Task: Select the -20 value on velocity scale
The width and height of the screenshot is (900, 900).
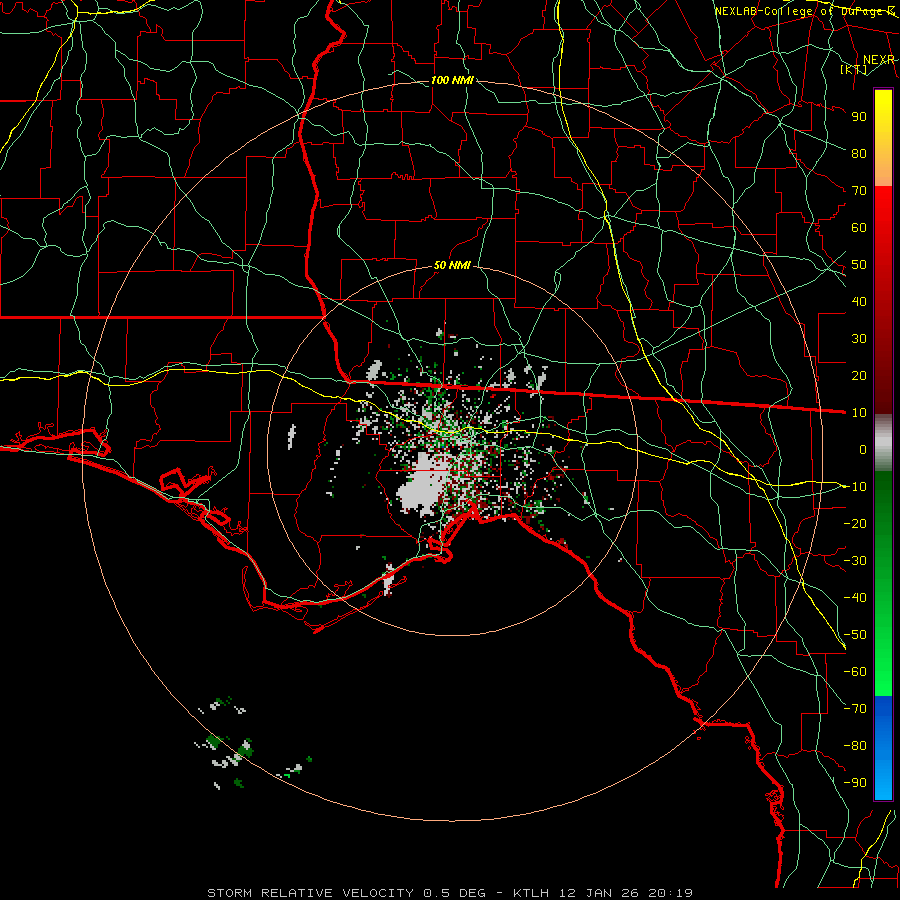Action: coord(855,523)
